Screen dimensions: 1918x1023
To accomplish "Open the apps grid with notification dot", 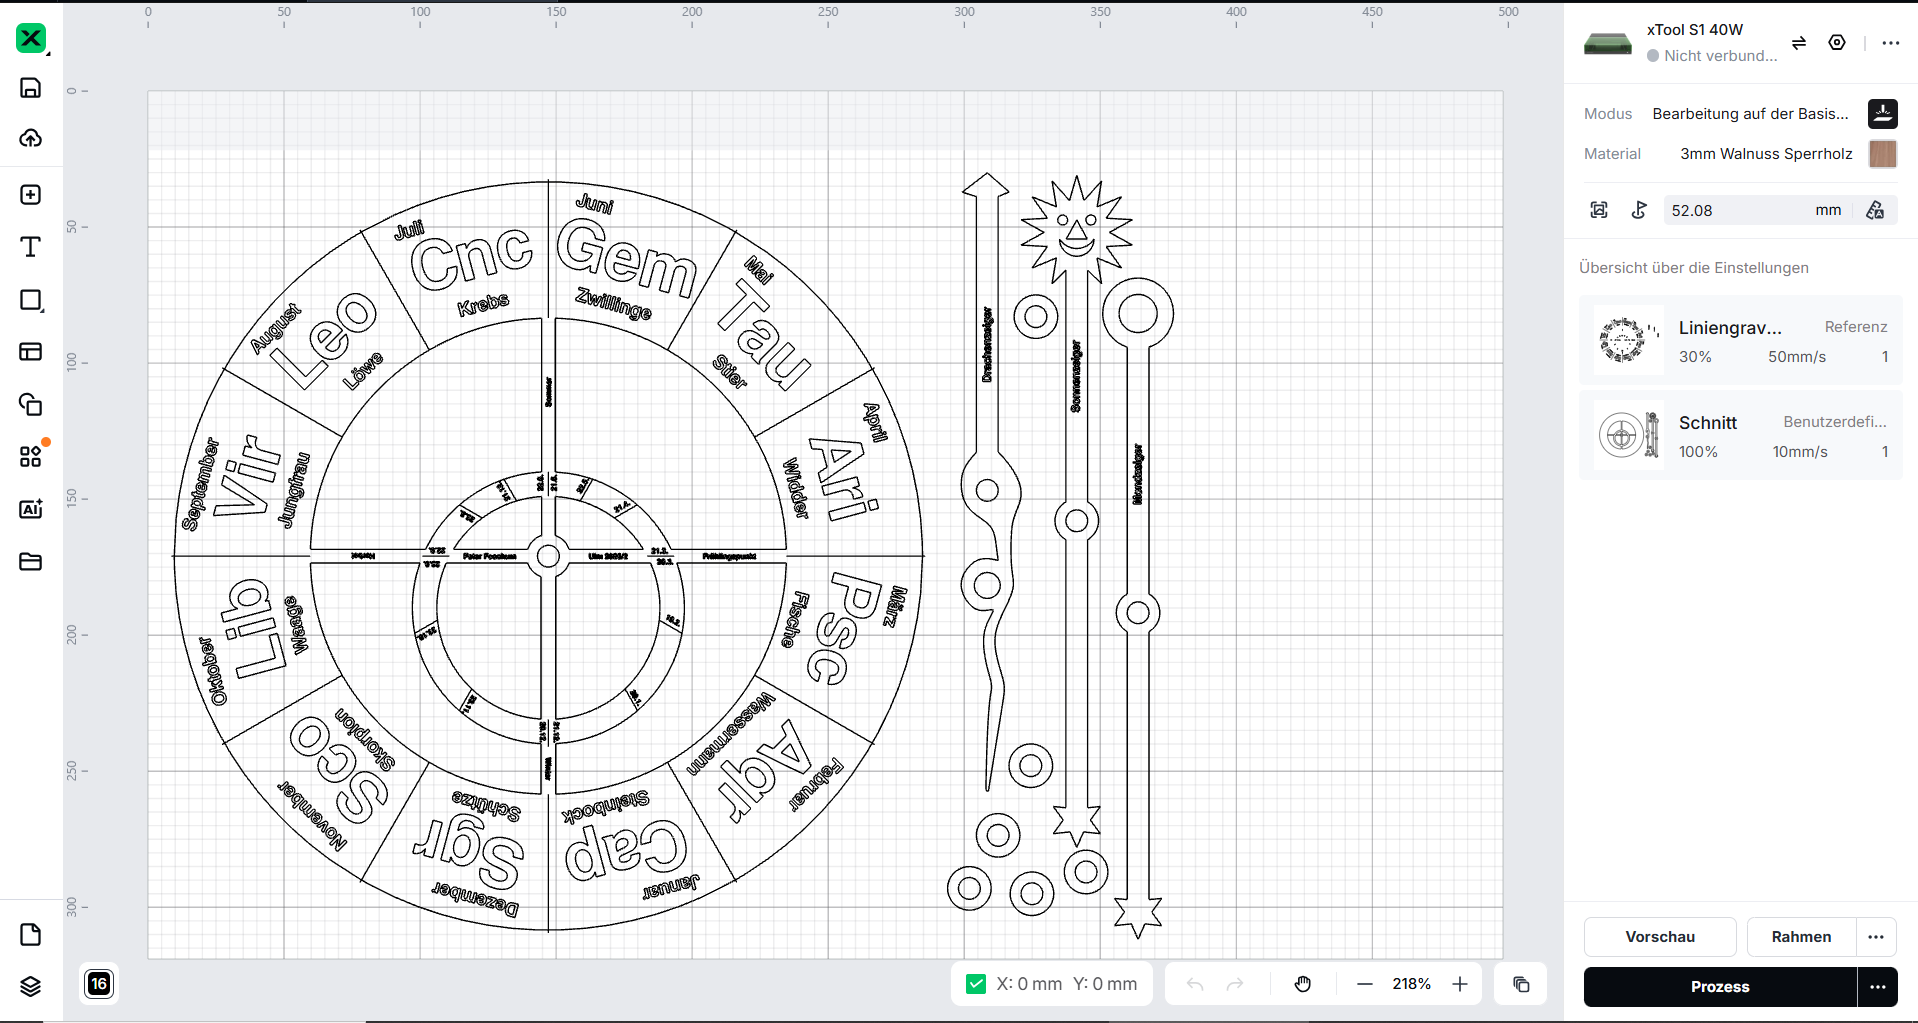I will [x=31, y=456].
